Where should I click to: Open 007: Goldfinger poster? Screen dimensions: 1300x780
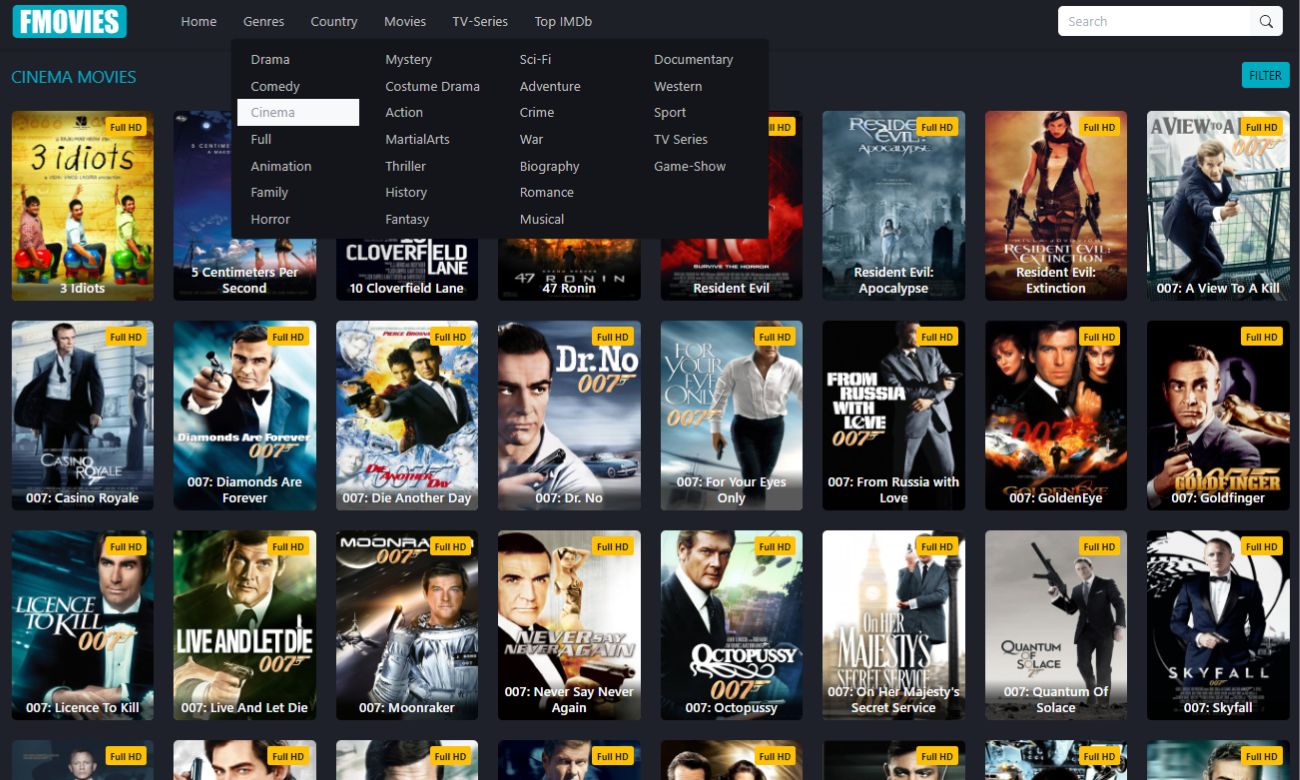(x=1217, y=415)
